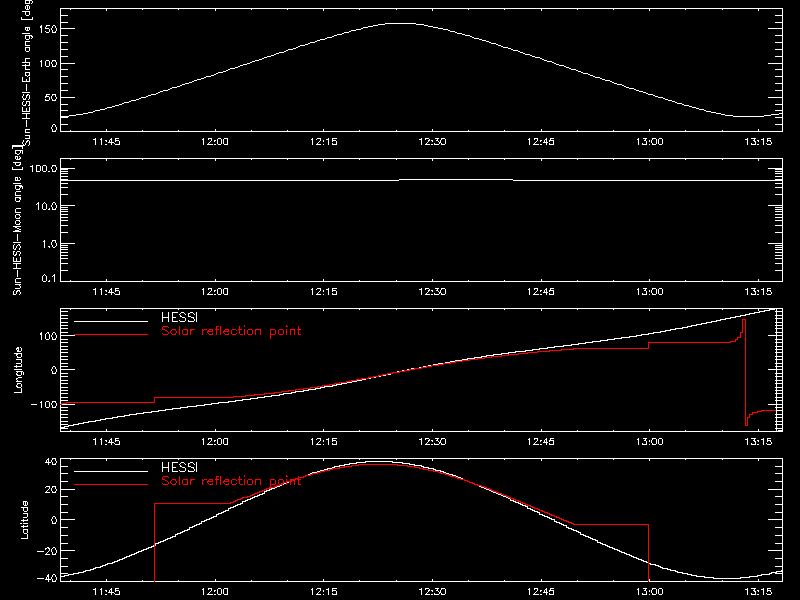Screen dimensions: 800x600
Task: Click white HESSI legend line in Latitude plot
Action: [x=111, y=471]
